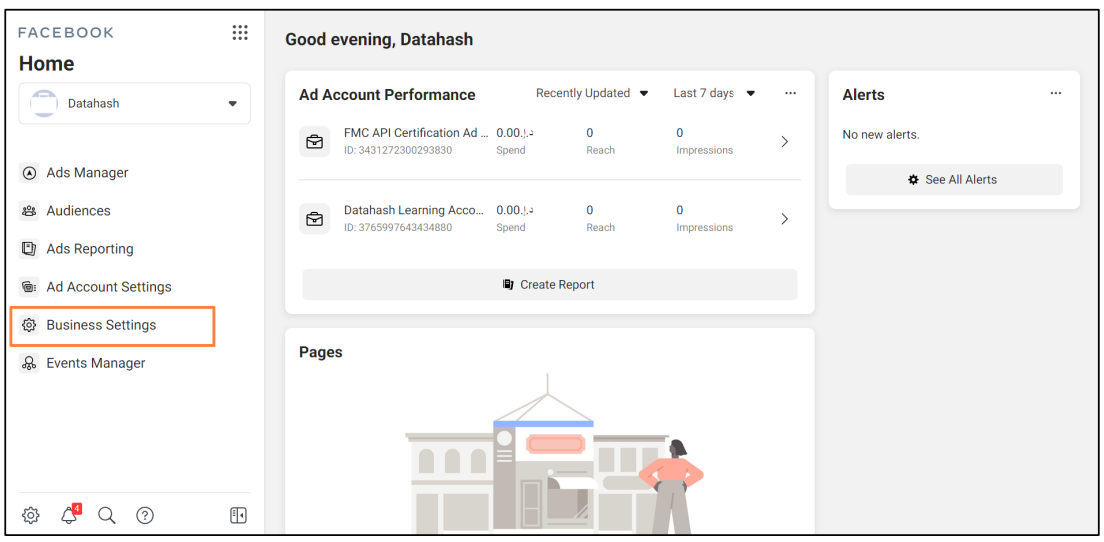Click the Good evening, Datahash greeting
This screenshot has height=542, width=1104.
(x=379, y=39)
